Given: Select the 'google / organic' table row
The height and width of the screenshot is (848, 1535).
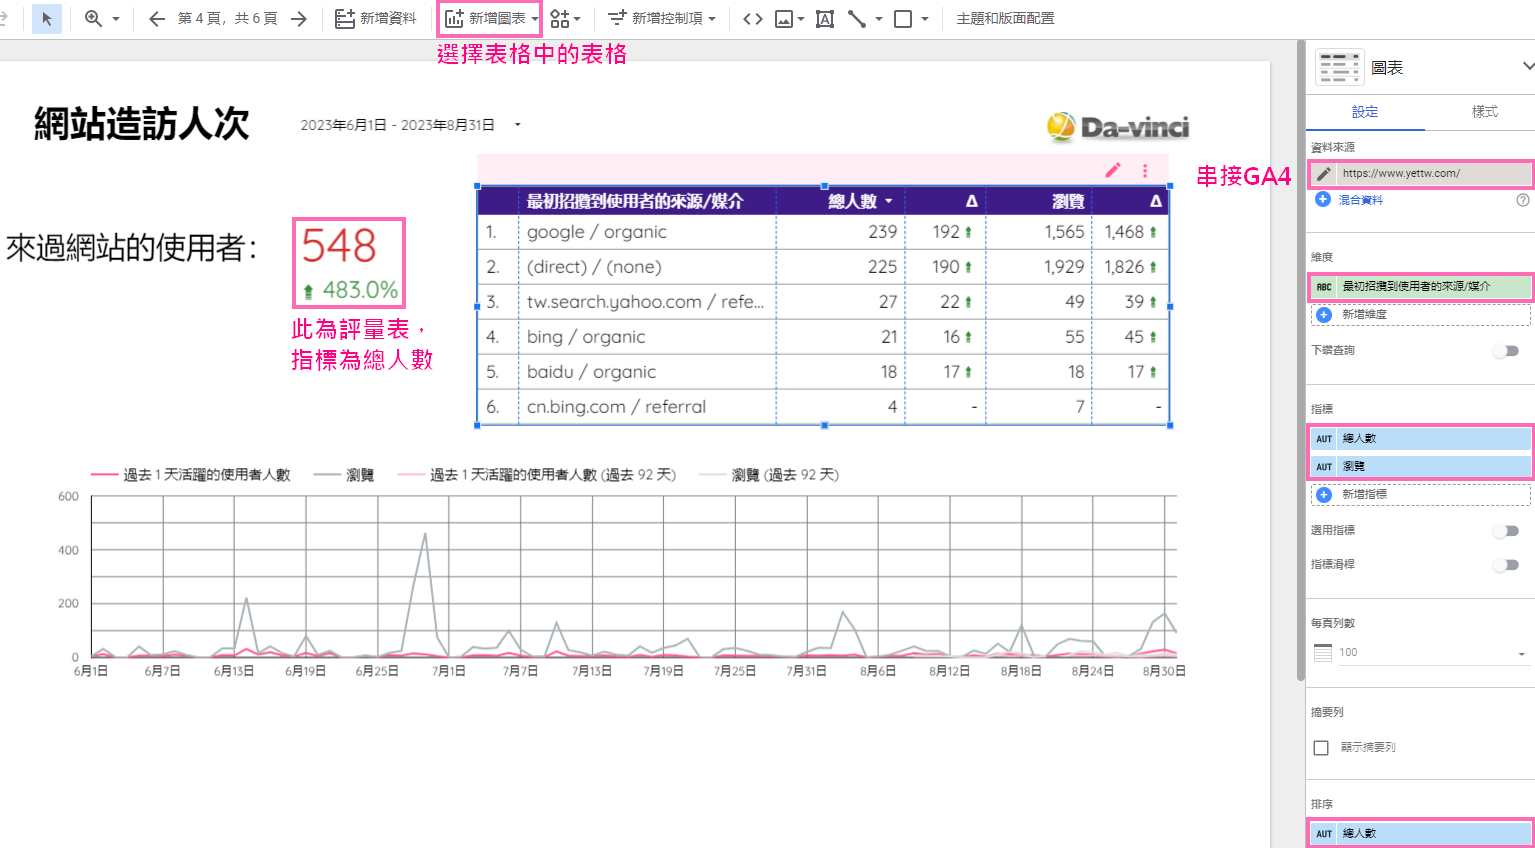Looking at the screenshot, I should click(823, 232).
